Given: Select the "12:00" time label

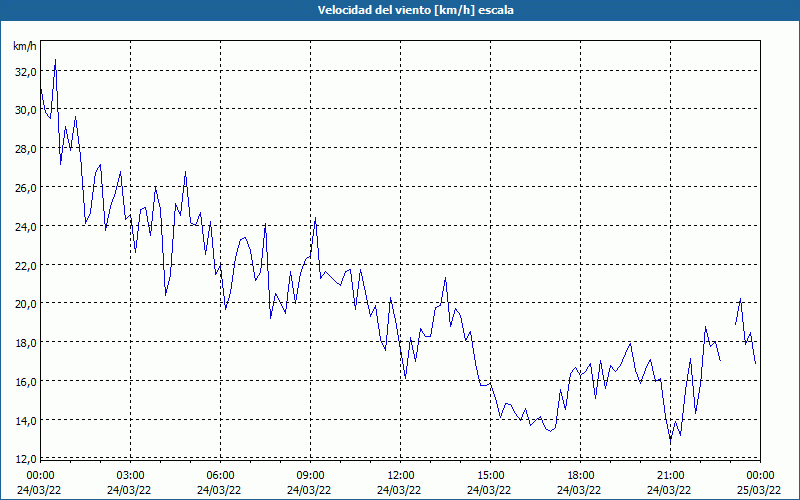Looking at the screenshot, I should (x=401, y=476).
